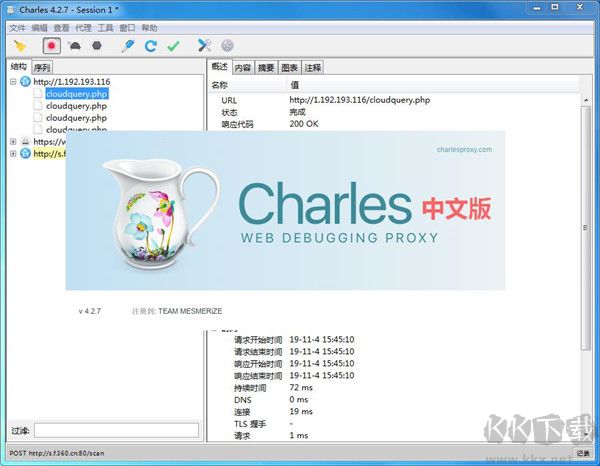Click the overview panel vertical scrollbar

[x=585, y=228]
